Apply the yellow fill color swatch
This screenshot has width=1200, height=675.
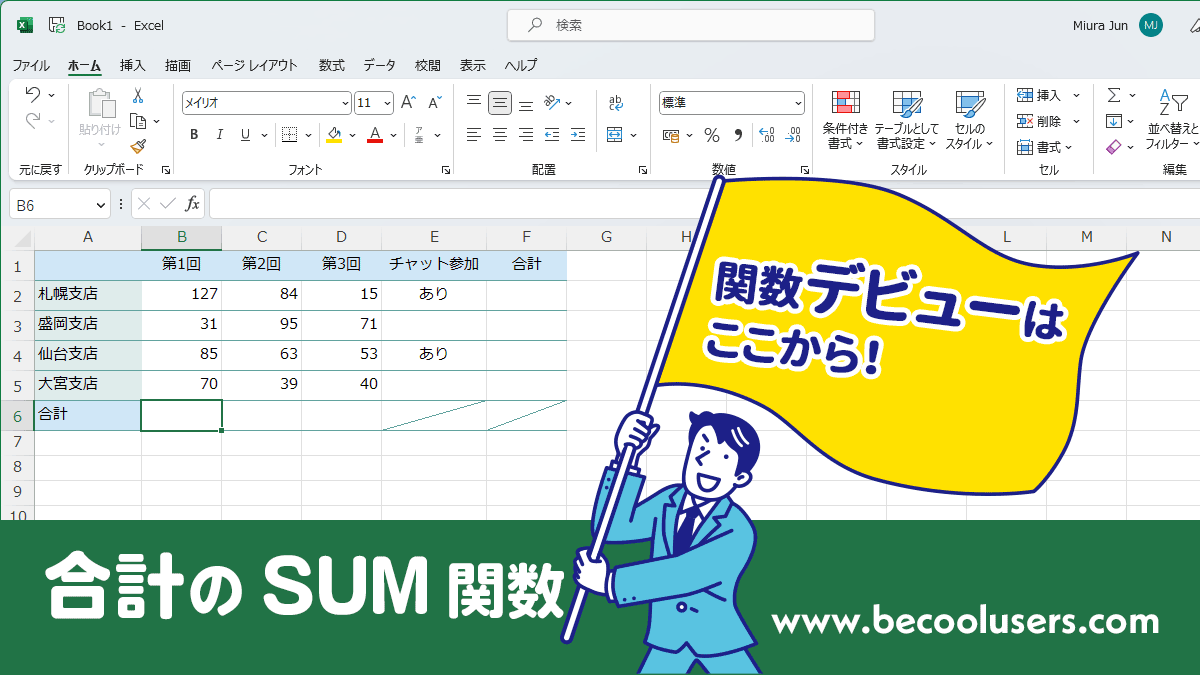[x=334, y=135]
